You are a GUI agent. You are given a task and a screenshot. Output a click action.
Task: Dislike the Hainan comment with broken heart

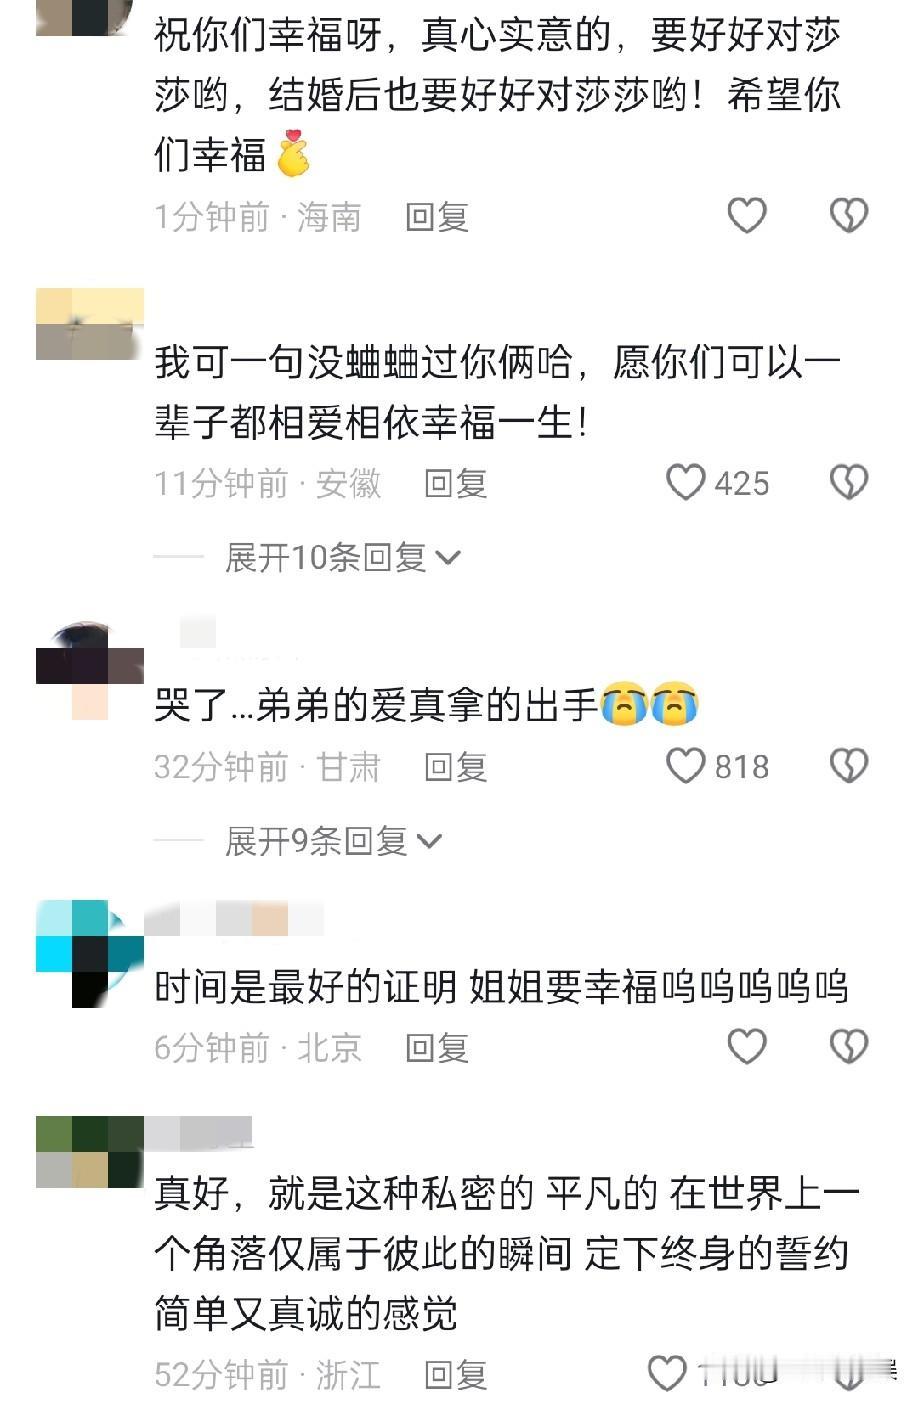(x=849, y=216)
